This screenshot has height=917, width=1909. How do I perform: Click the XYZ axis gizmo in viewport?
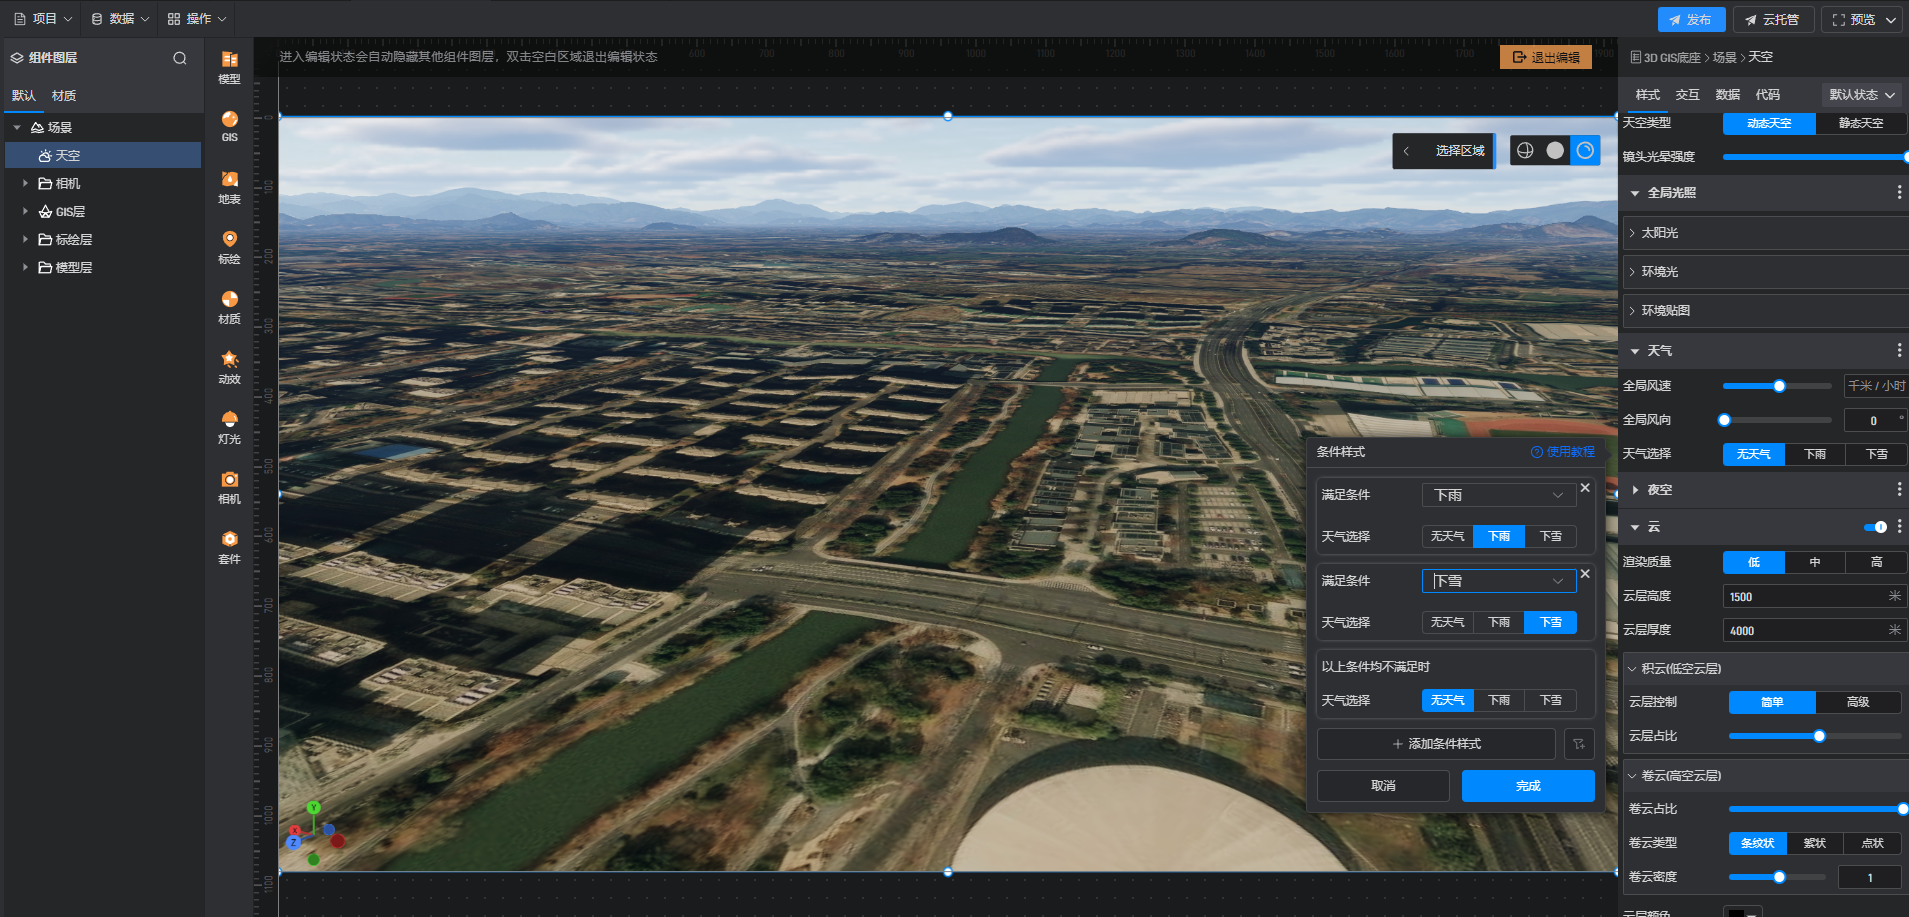click(314, 834)
